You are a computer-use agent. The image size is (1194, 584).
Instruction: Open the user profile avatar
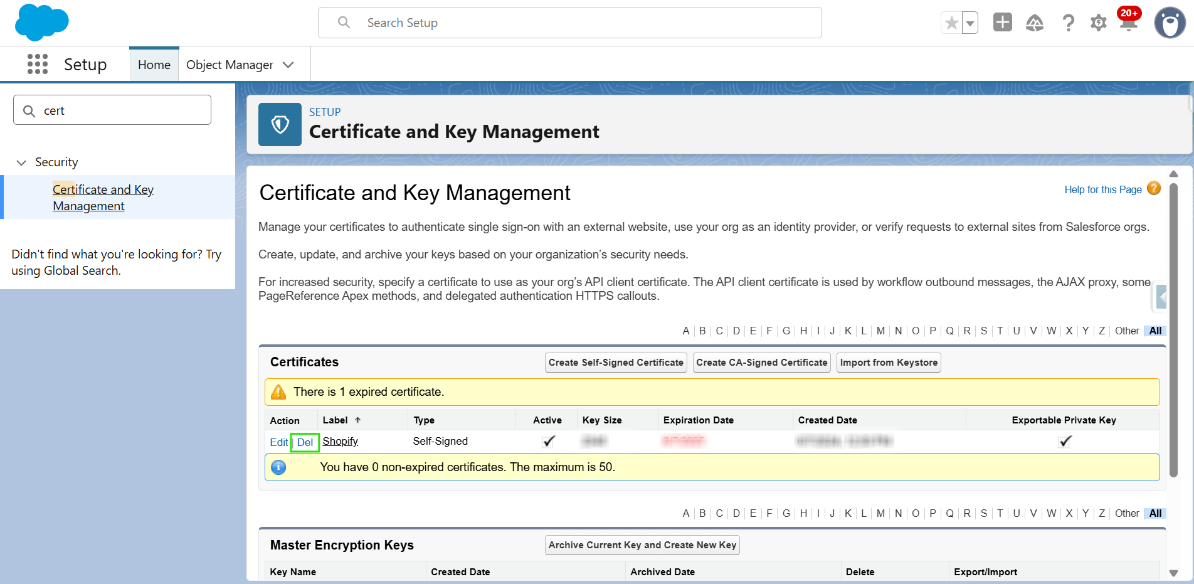pyautogui.click(x=1169, y=22)
